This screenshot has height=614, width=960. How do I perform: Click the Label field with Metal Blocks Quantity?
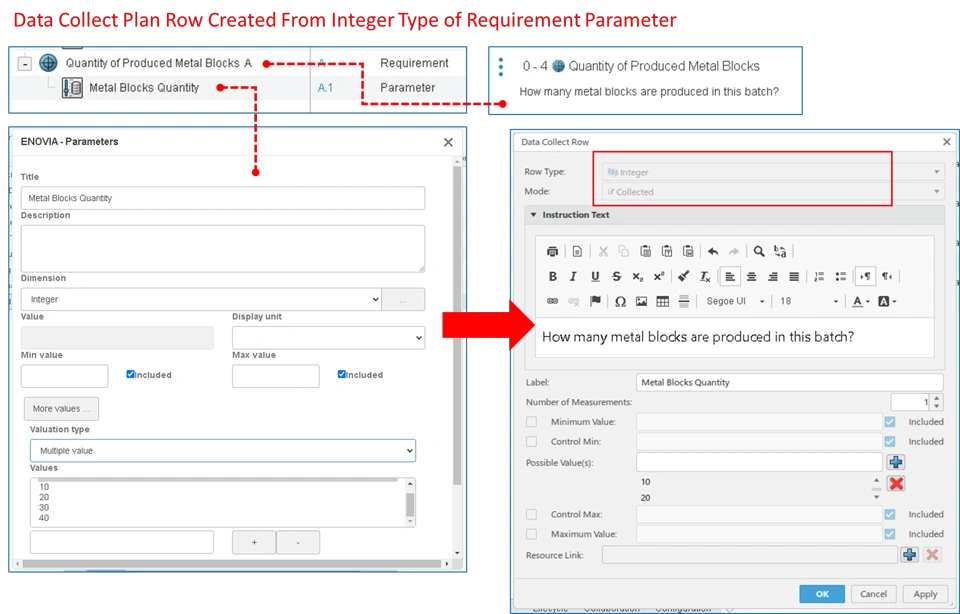790,383
